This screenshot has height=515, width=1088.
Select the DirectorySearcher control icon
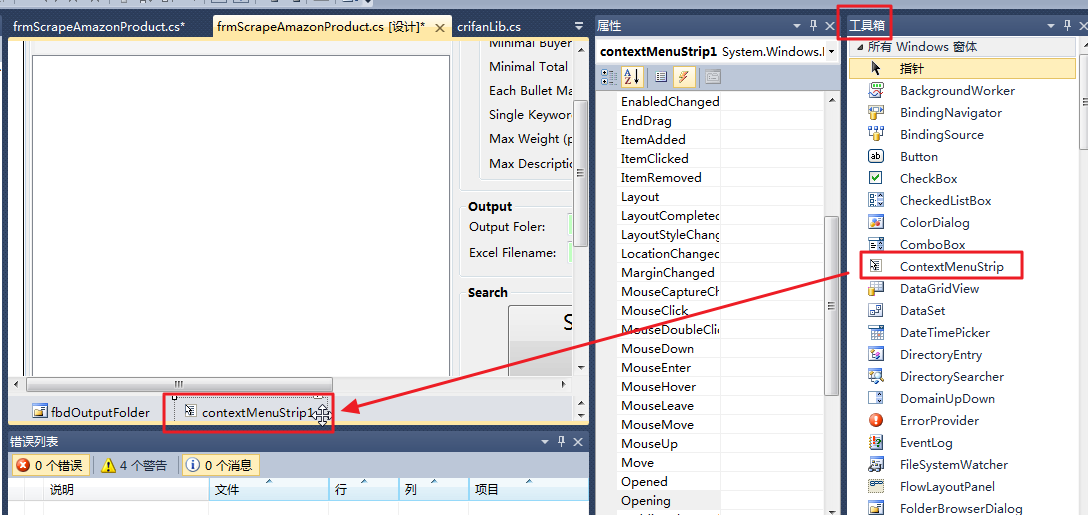(876, 376)
